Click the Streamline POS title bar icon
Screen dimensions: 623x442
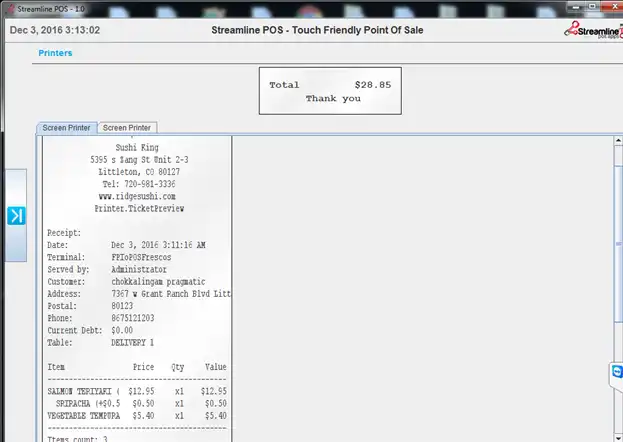[11, 9]
